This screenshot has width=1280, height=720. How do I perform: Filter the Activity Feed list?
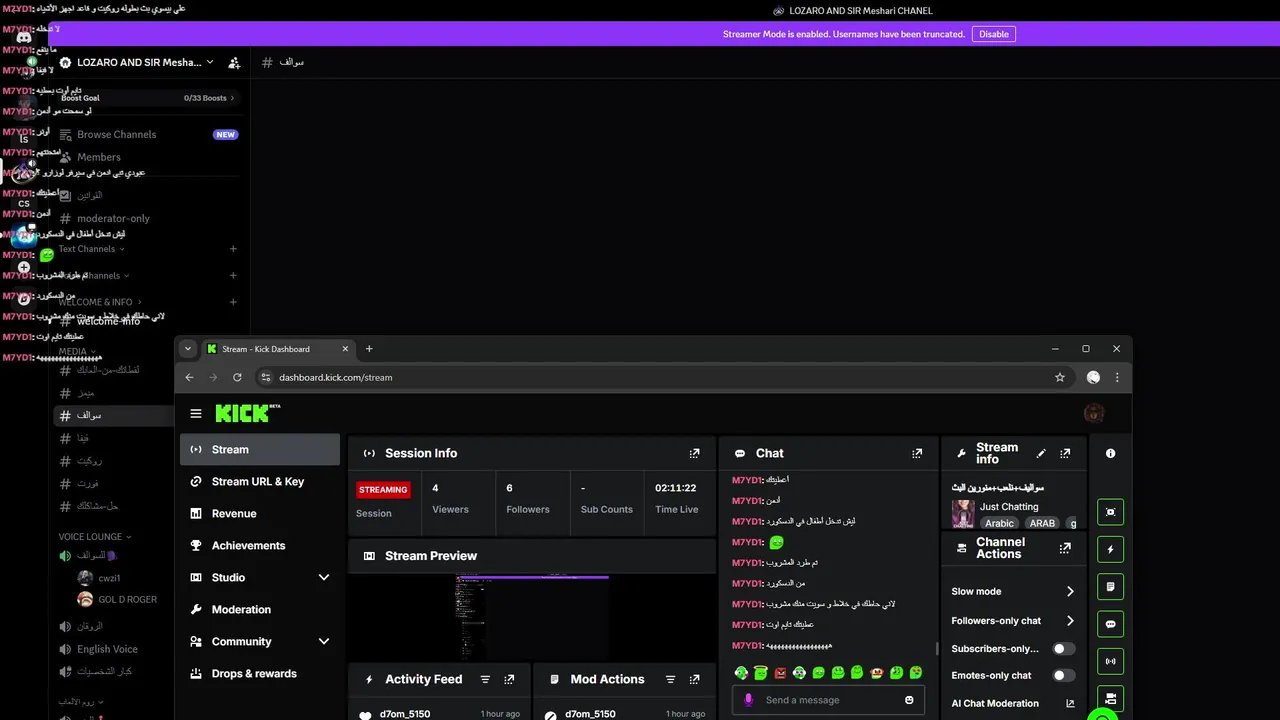485,679
